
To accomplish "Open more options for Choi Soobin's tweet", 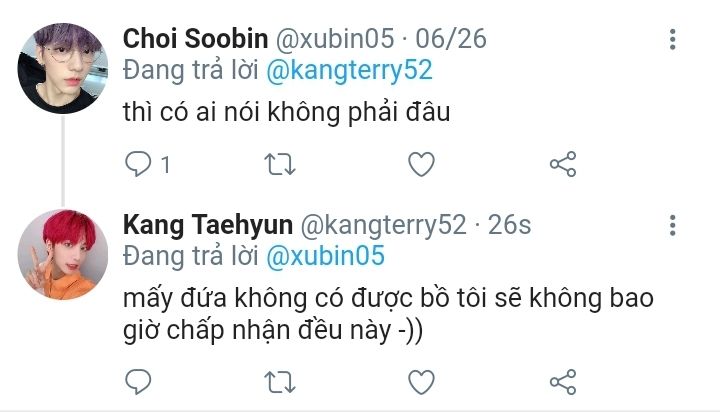I will pyautogui.click(x=673, y=40).
